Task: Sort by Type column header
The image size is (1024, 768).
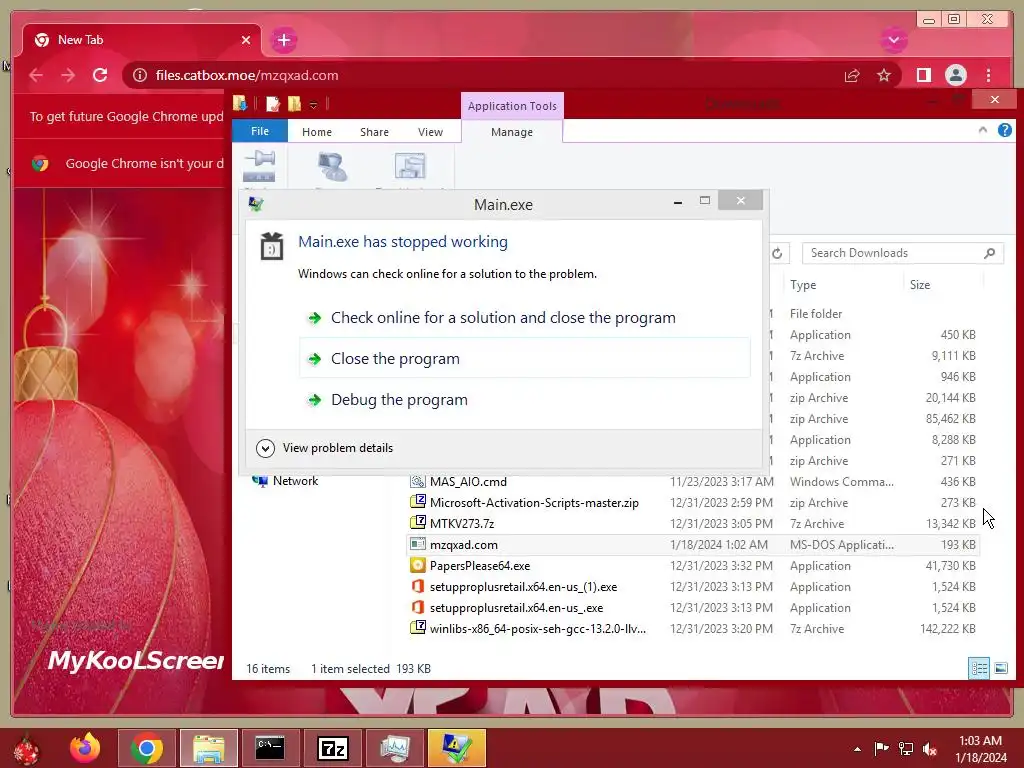Action: coord(803,285)
